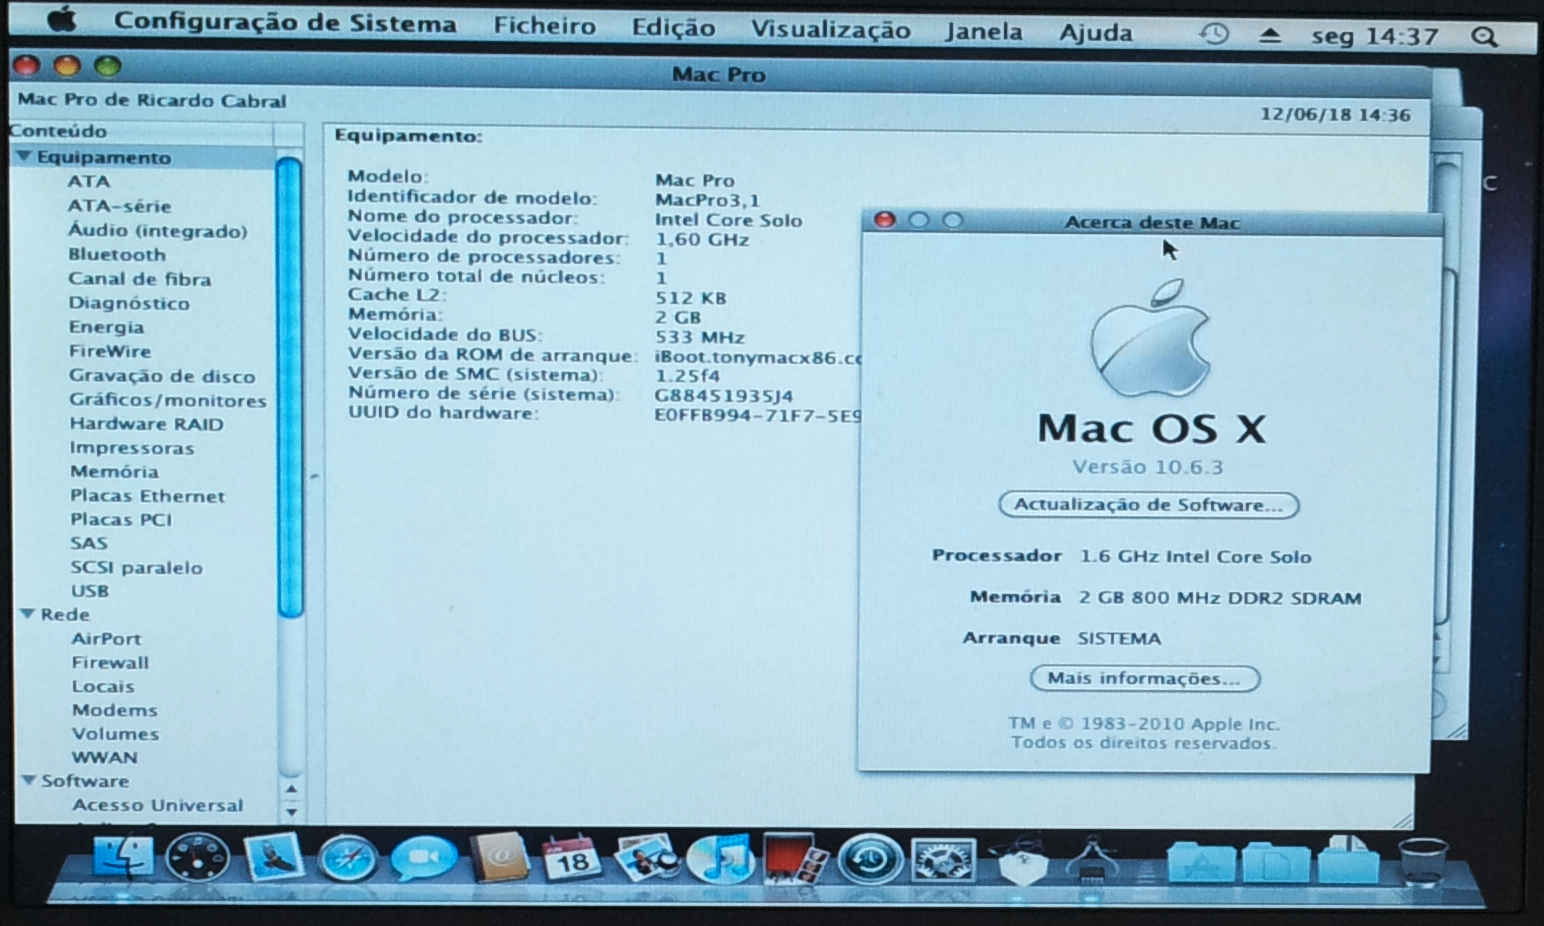Select Memória in the sidebar

coord(114,471)
